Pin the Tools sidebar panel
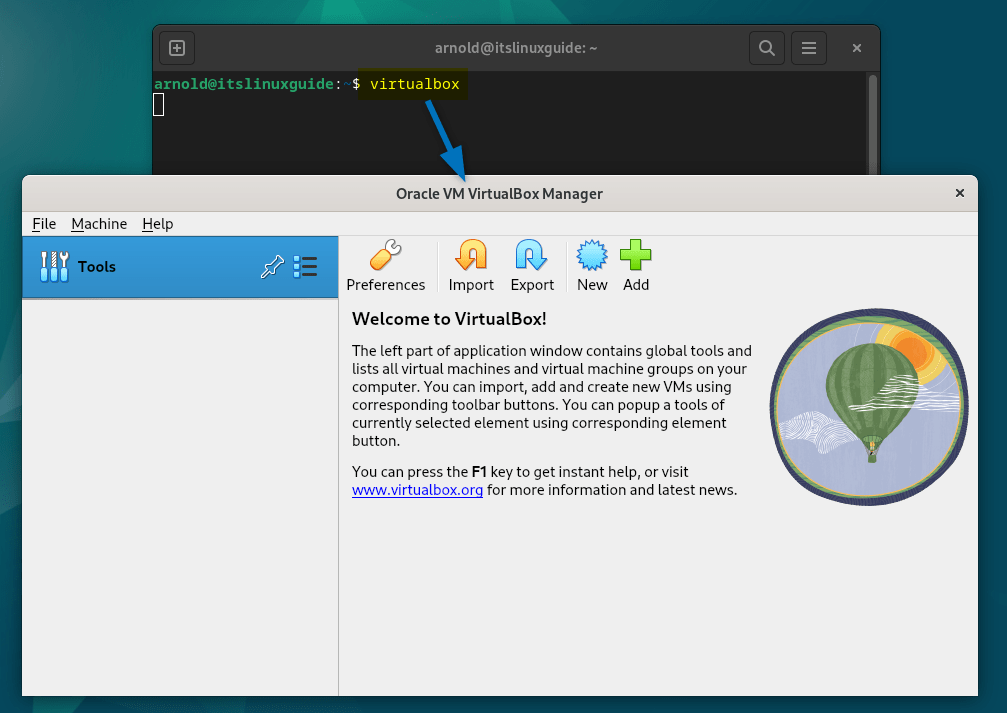The width and height of the screenshot is (1007, 713). click(x=272, y=267)
